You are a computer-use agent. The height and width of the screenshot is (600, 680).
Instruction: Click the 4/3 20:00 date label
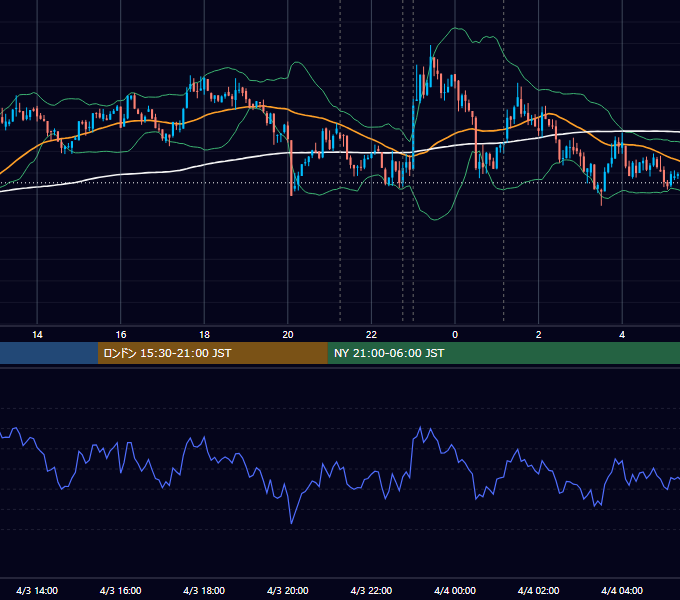[x=288, y=590]
